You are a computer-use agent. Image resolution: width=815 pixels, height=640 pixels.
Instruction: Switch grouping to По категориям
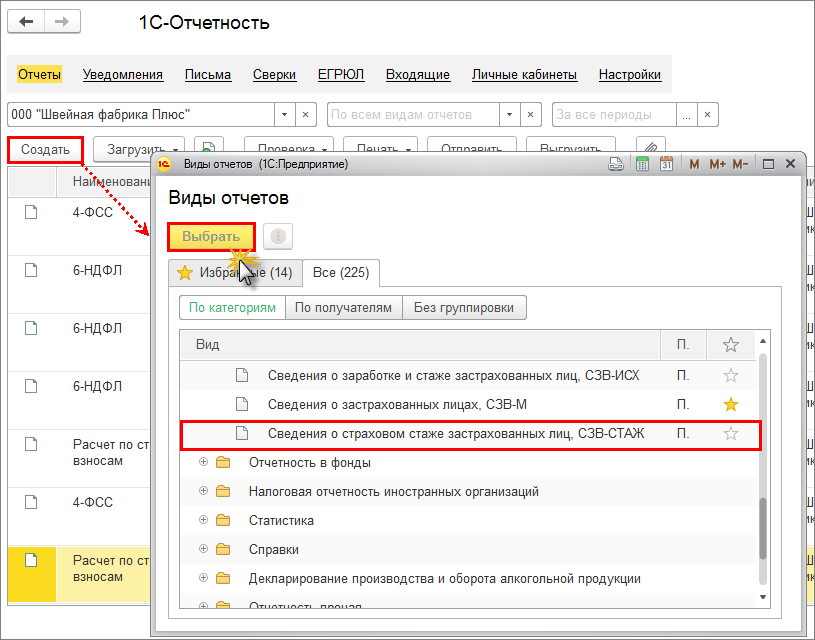tap(232, 308)
